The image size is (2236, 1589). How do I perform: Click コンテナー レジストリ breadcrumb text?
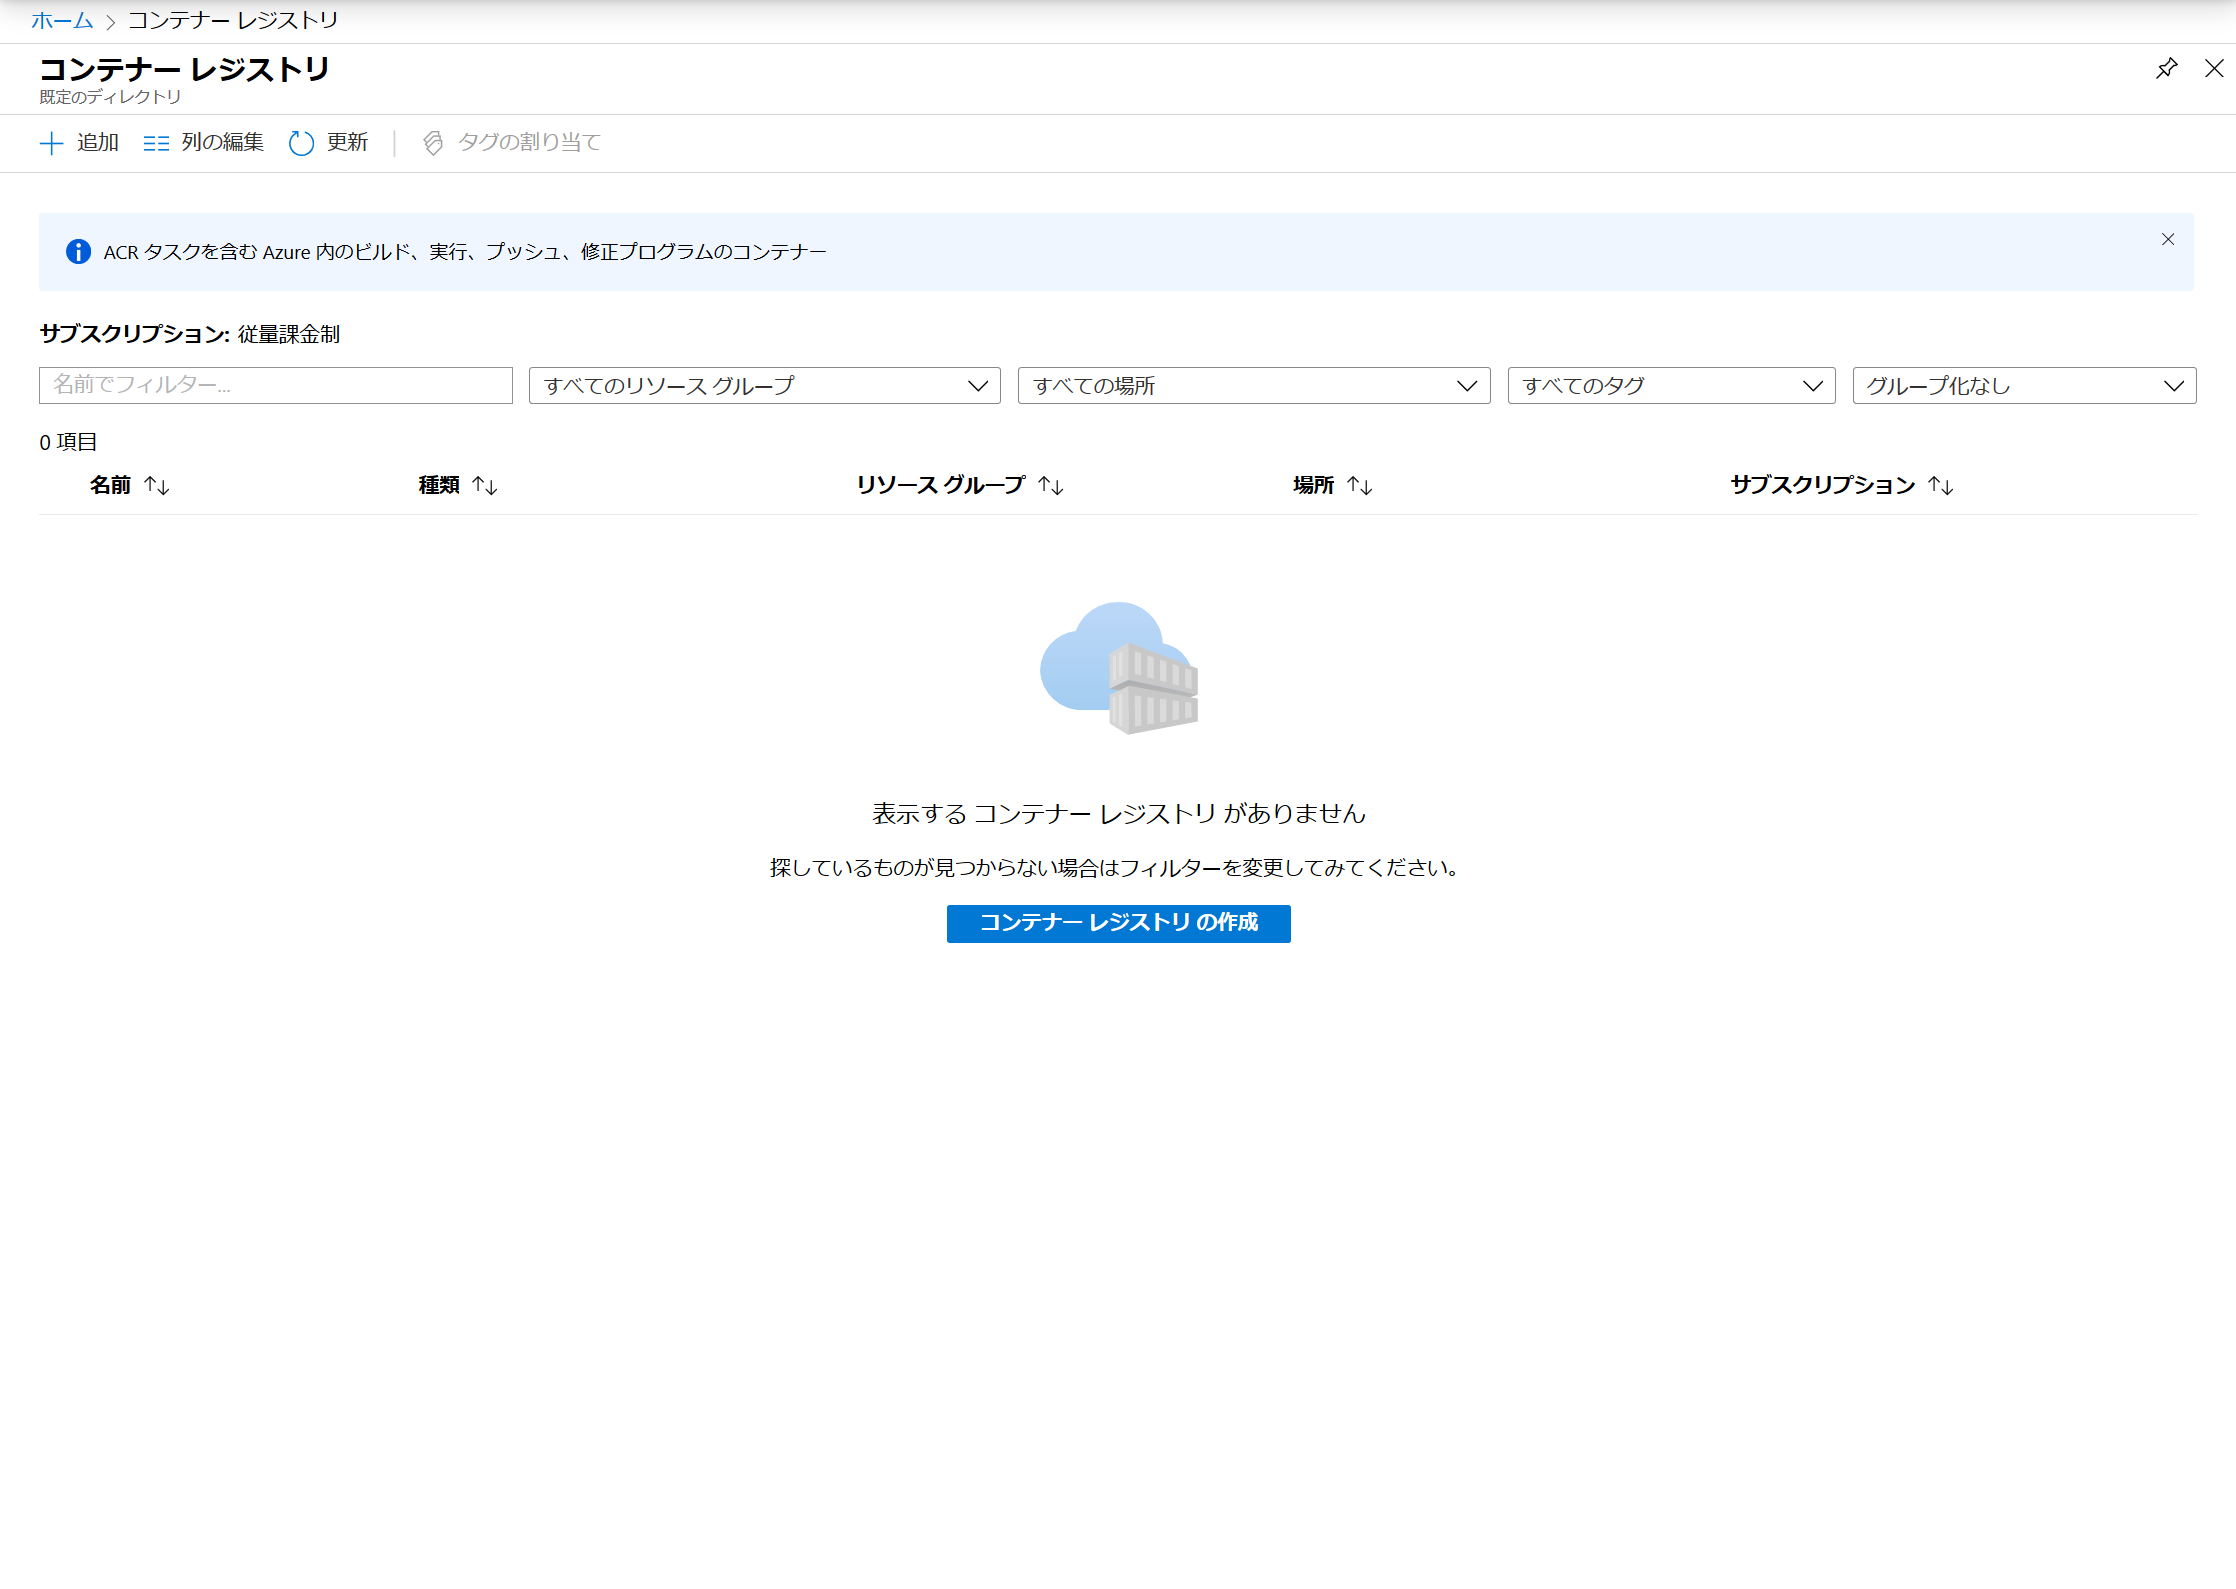[233, 20]
